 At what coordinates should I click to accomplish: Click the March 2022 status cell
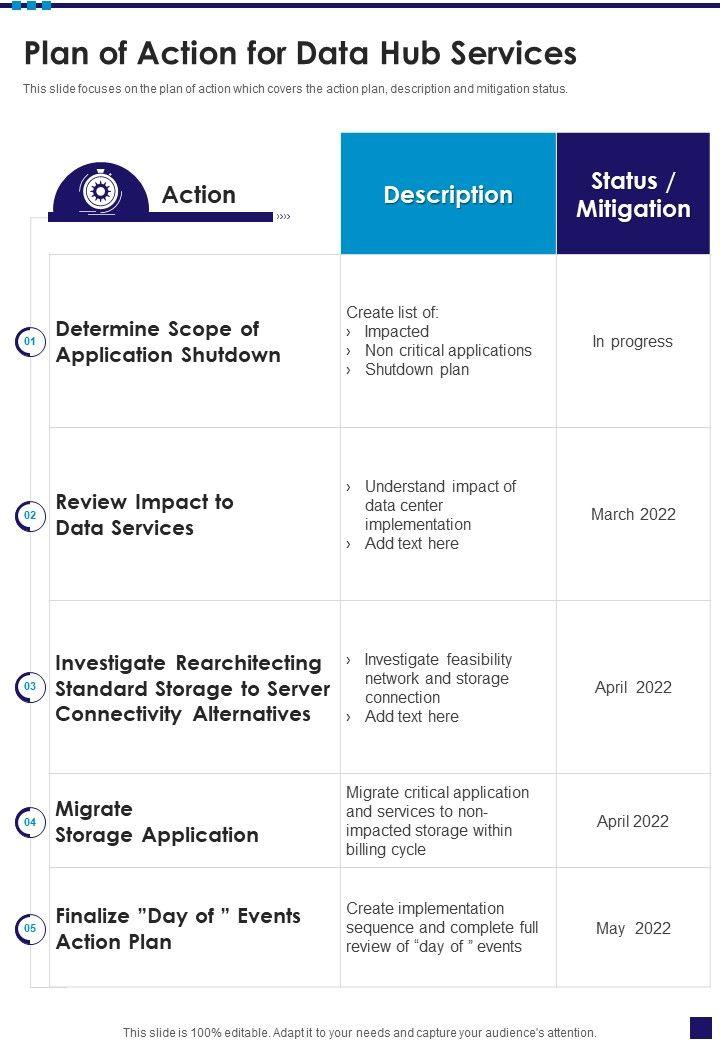[633, 515]
